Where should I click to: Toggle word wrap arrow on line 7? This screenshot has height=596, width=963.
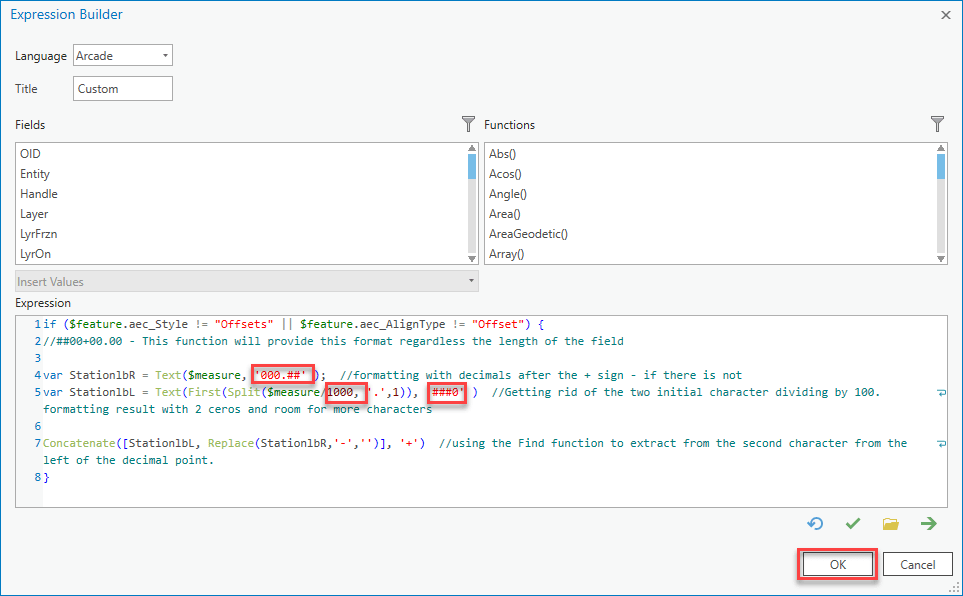pyautogui.click(x=940, y=444)
